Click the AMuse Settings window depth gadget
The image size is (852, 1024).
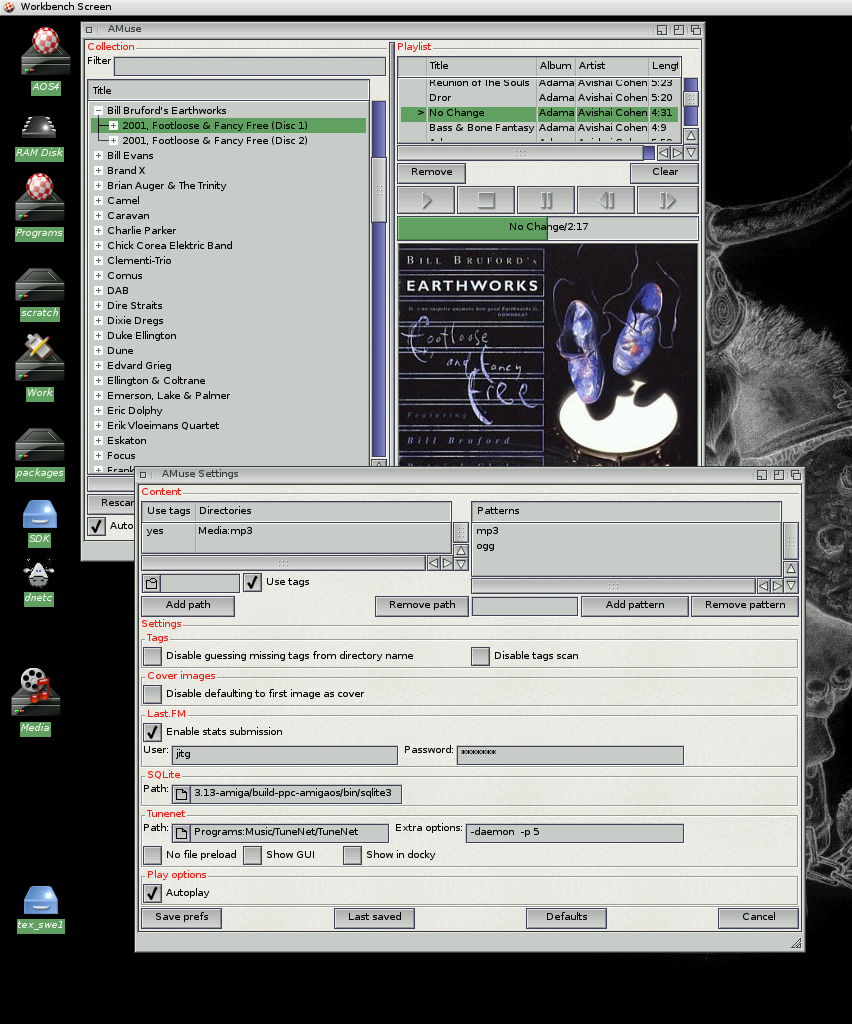(x=795, y=475)
